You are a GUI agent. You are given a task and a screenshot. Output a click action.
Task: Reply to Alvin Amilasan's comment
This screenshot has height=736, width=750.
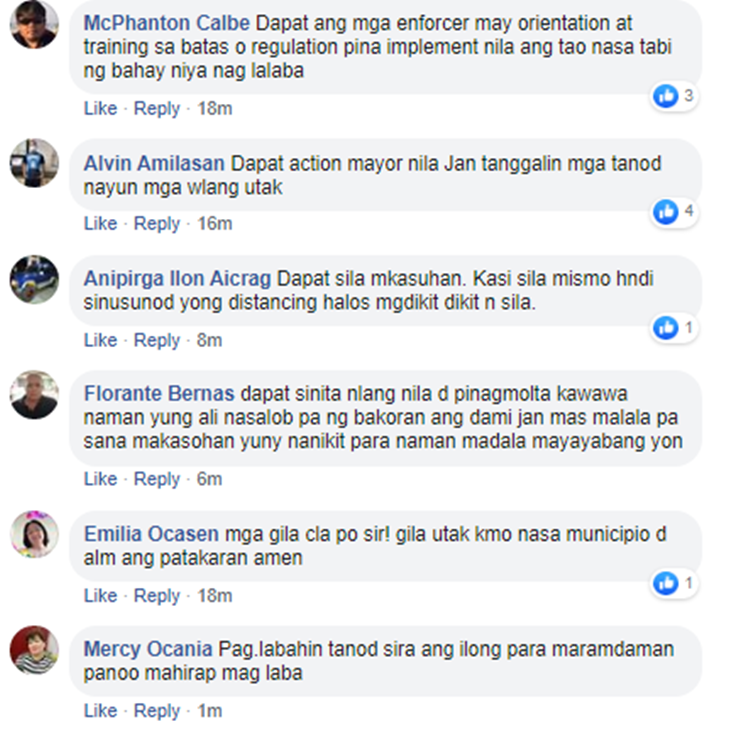[x=157, y=224]
